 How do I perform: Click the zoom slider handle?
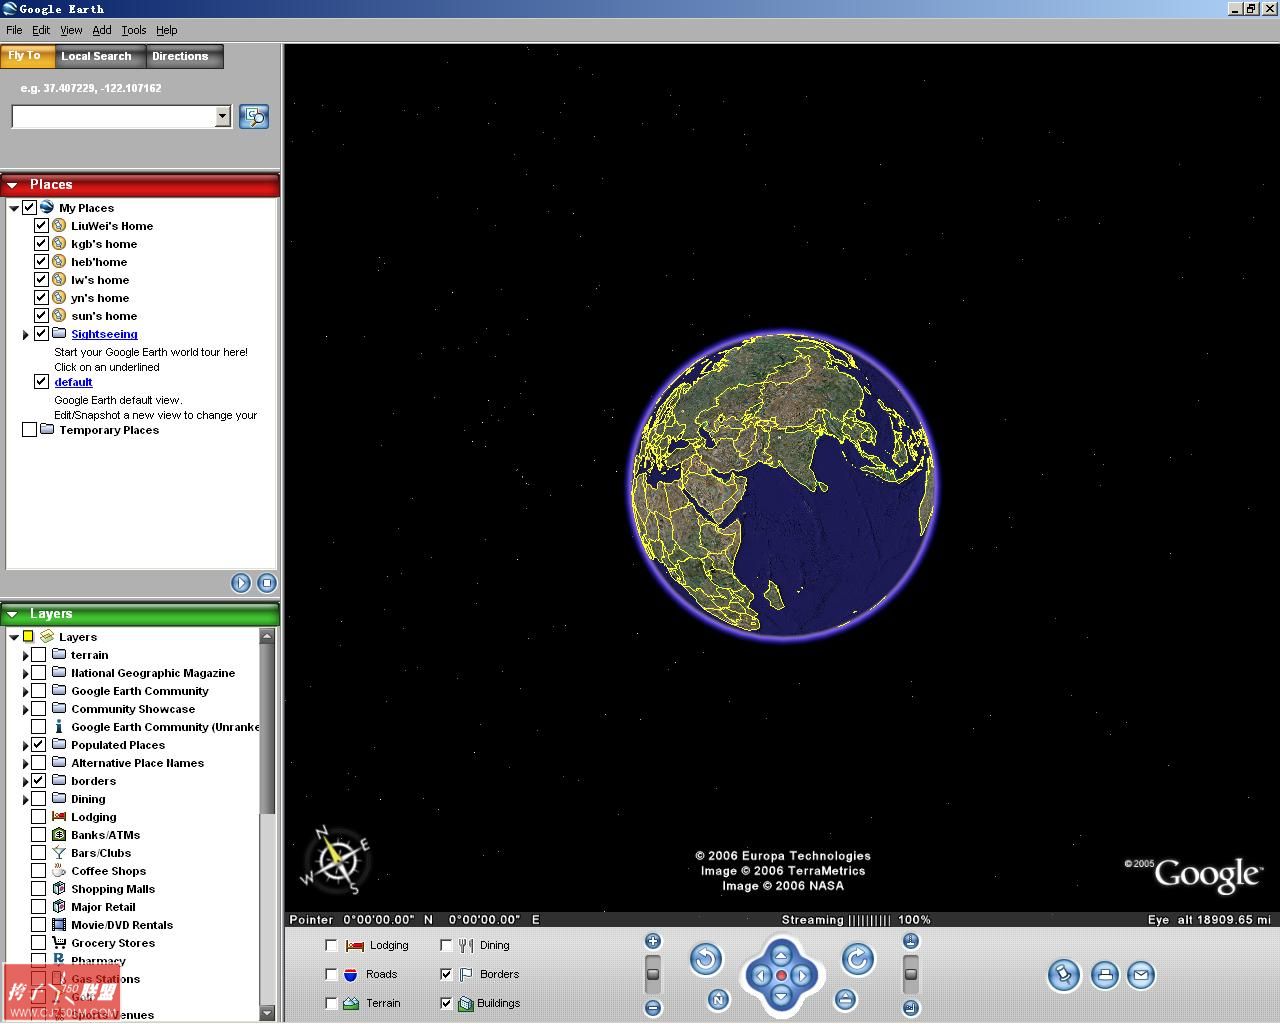[x=653, y=973]
